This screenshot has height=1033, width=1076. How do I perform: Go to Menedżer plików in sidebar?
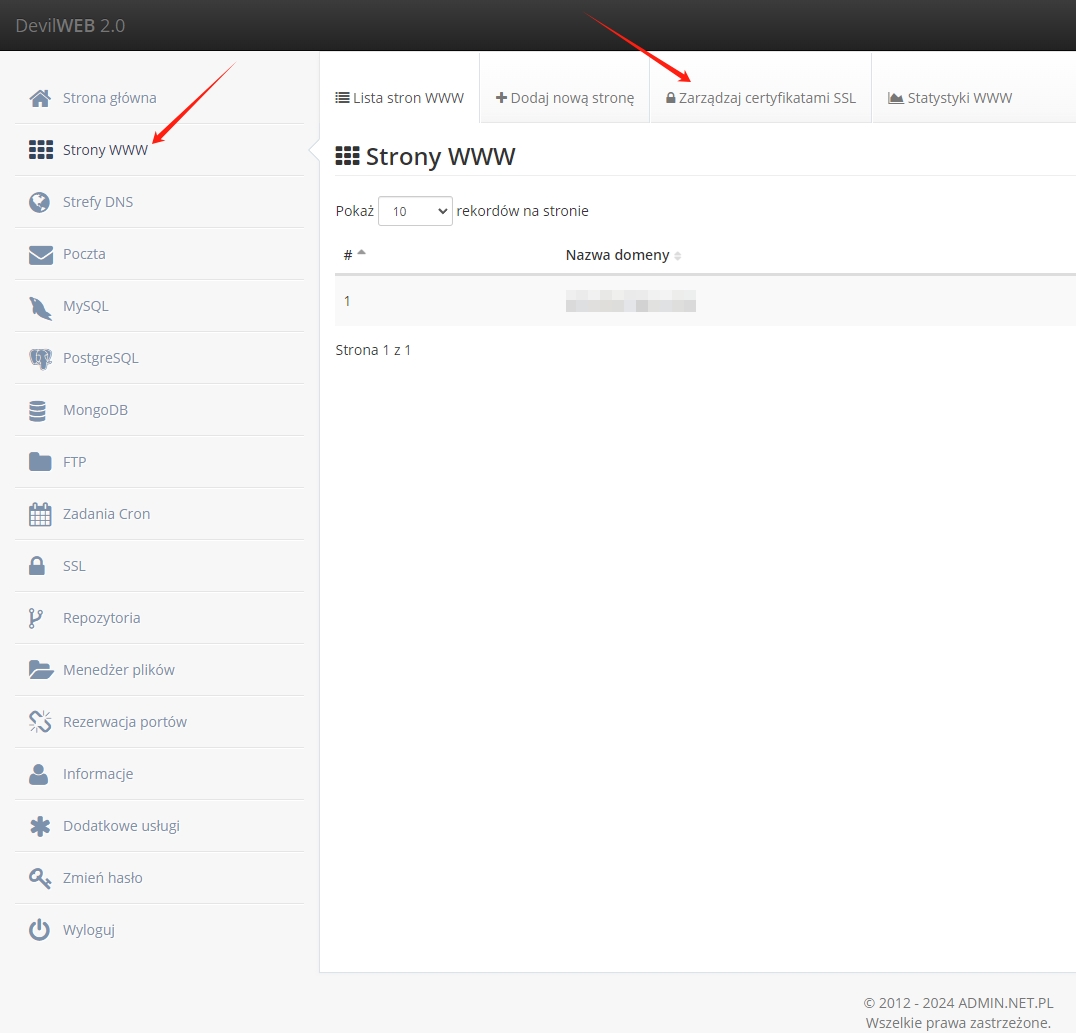click(x=118, y=670)
